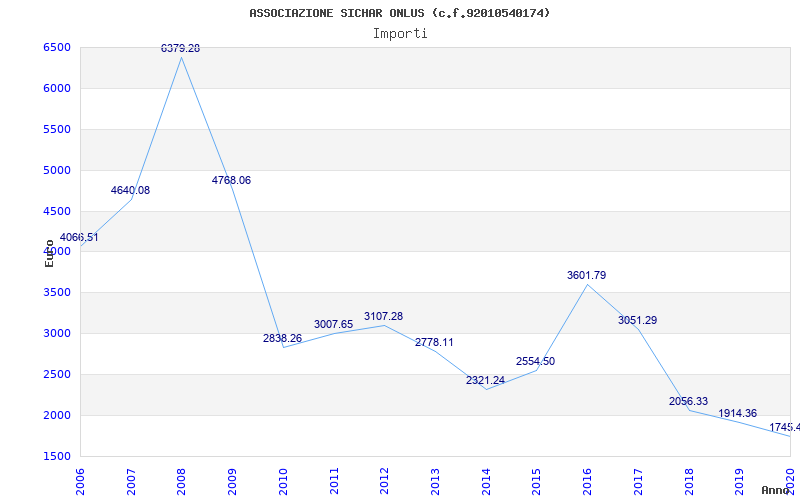Click the 2006 year axis label
The width and height of the screenshot is (800, 500).
(x=80, y=482)
